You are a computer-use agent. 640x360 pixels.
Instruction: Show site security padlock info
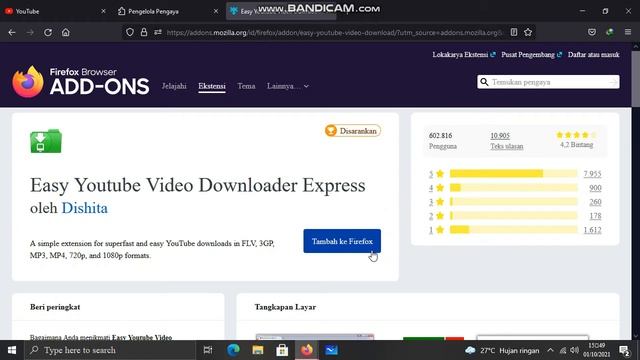point(144,32)
